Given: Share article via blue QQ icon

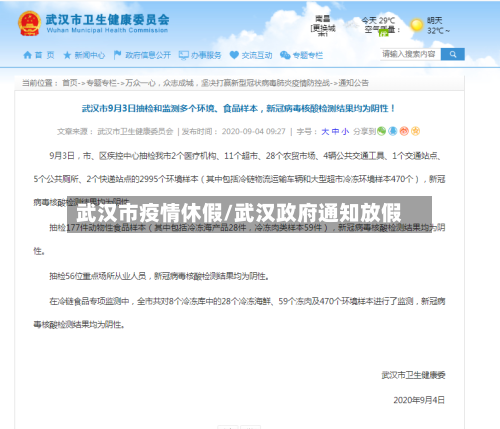Looking at the screenshot, I should tap(393, 131).
